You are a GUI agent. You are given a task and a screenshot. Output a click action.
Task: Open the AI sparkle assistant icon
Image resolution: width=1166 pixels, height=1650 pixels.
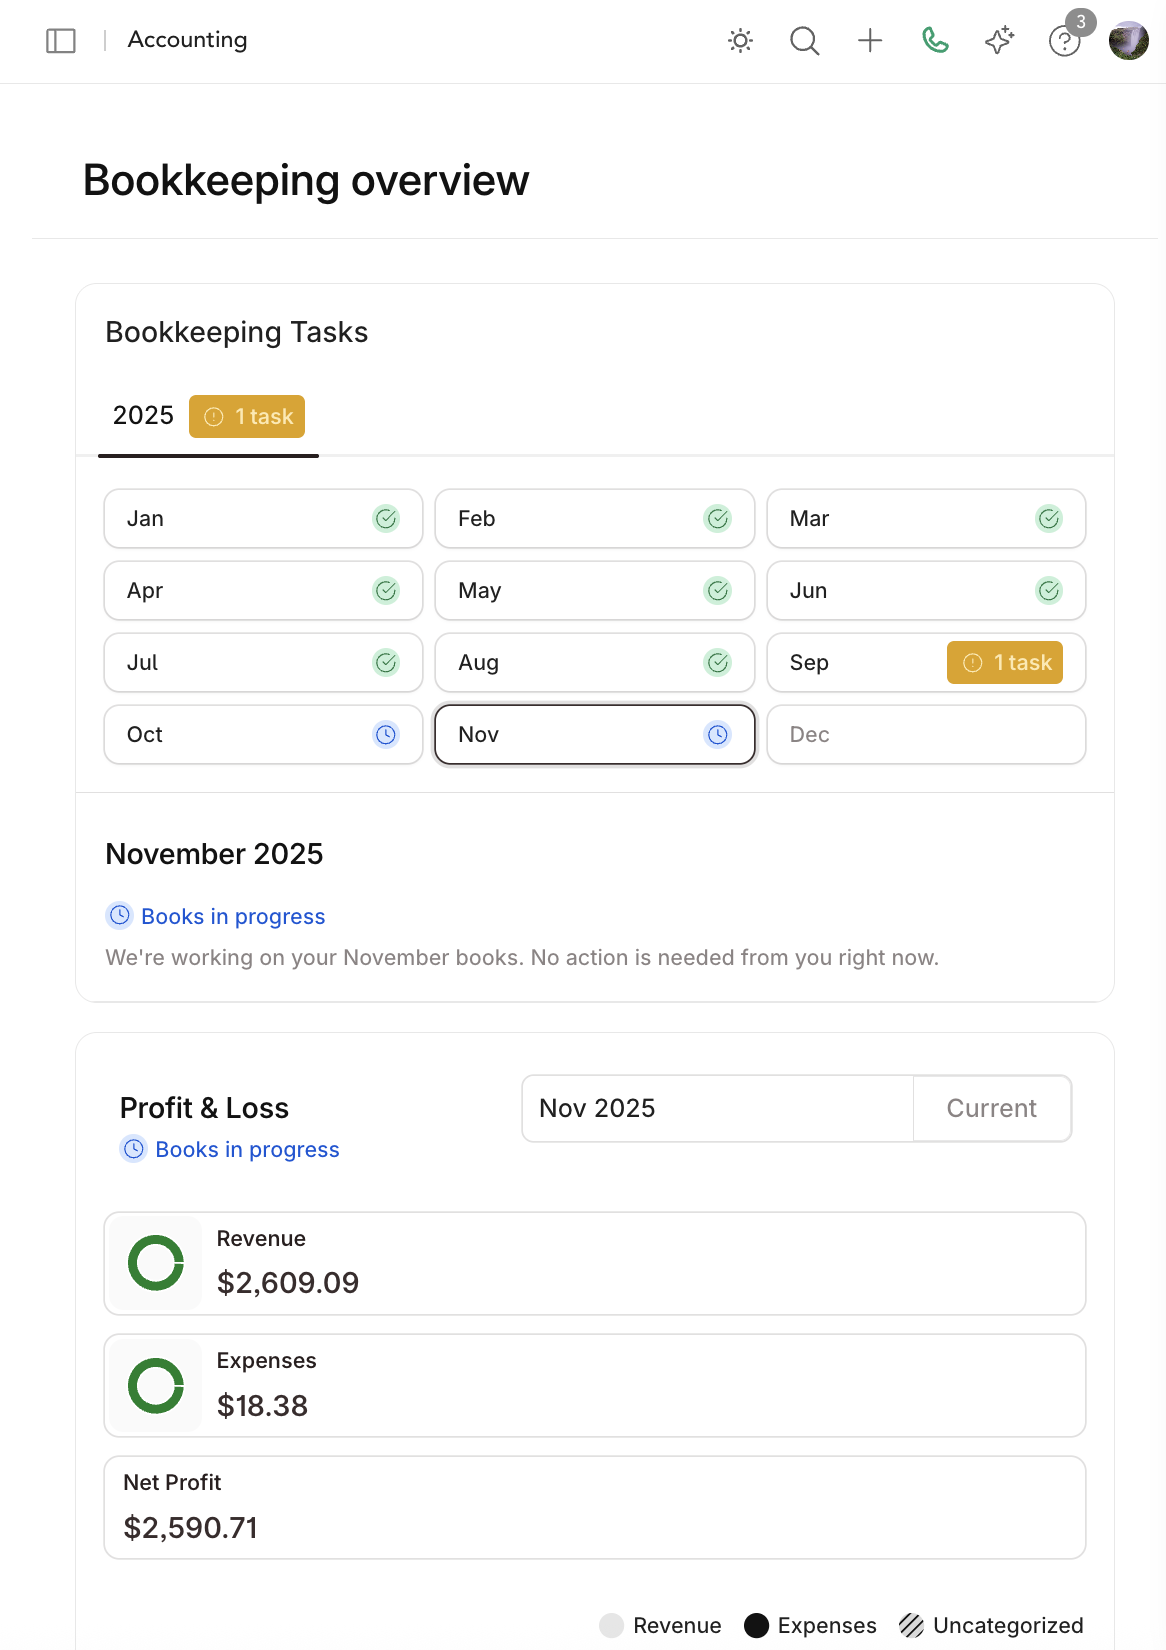coord(999,41)
